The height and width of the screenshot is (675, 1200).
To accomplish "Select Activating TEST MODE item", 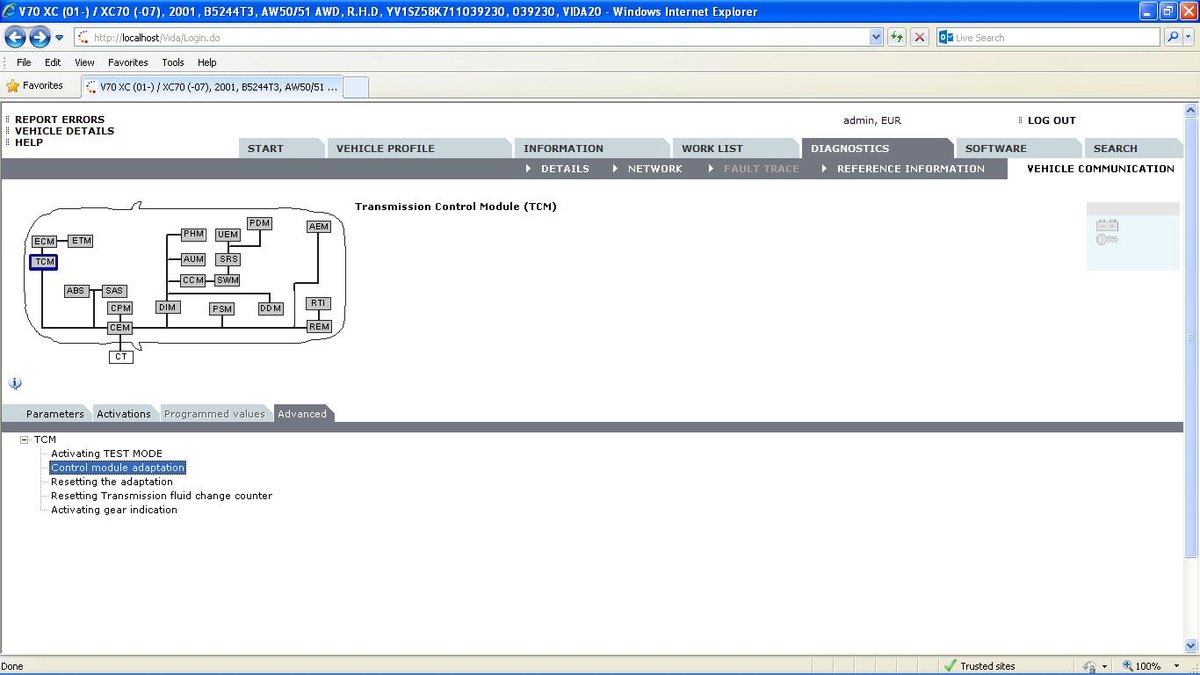I will tap(106, 454).
